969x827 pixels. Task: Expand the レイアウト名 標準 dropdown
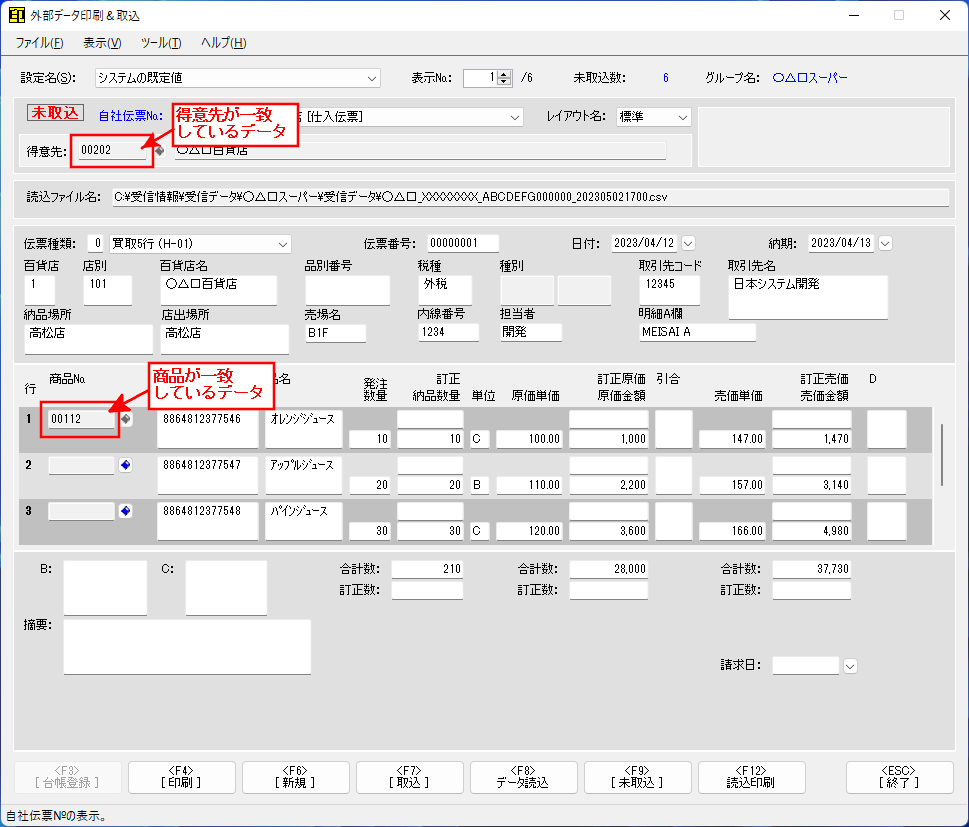[x=682, y=117]
